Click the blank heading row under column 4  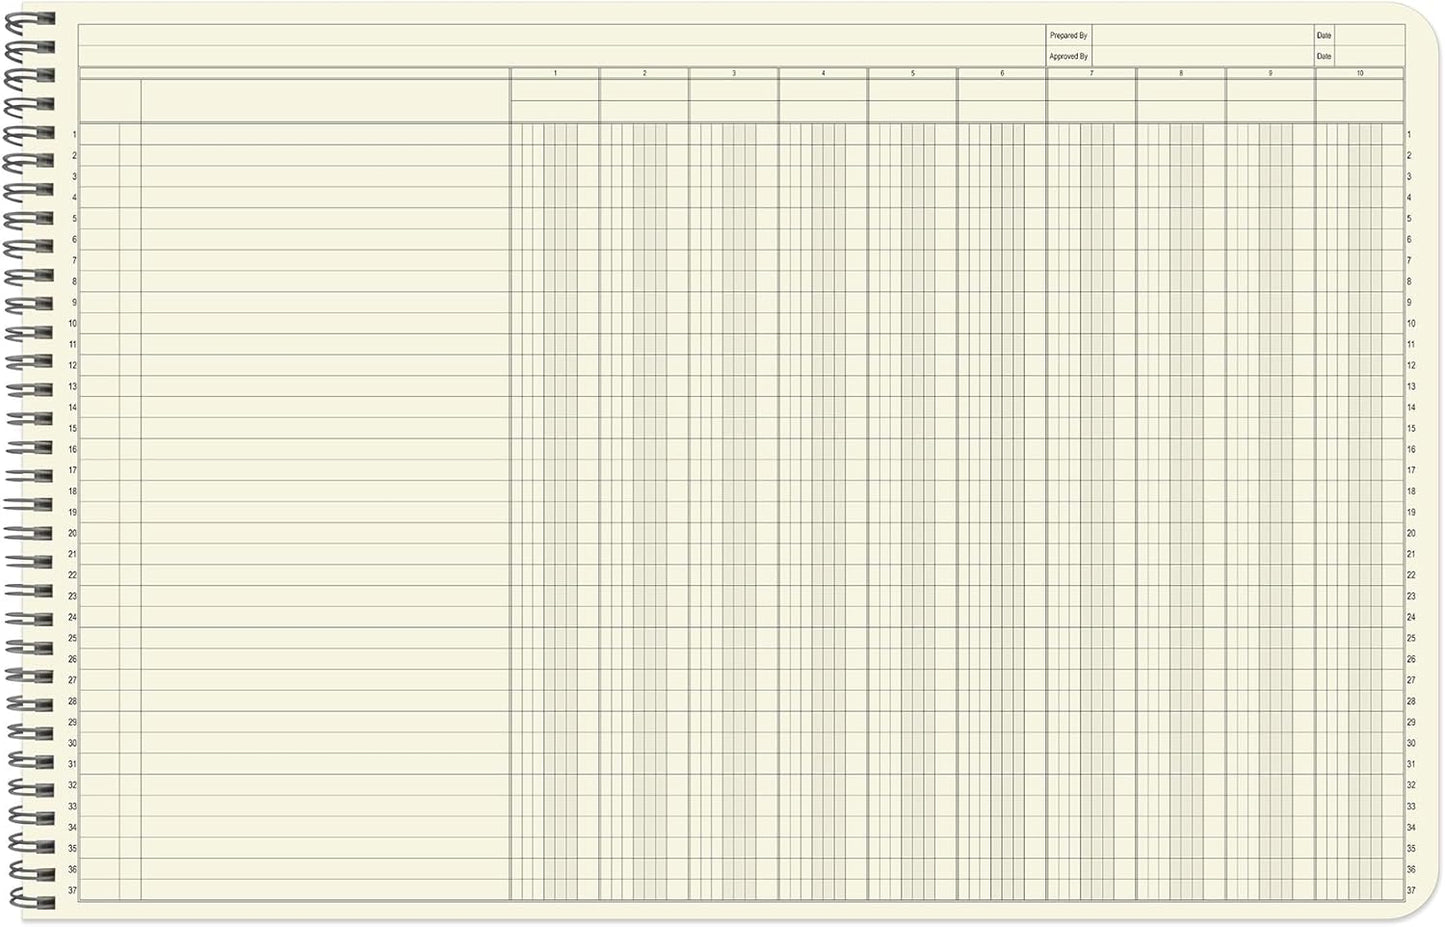click(823, 103)
